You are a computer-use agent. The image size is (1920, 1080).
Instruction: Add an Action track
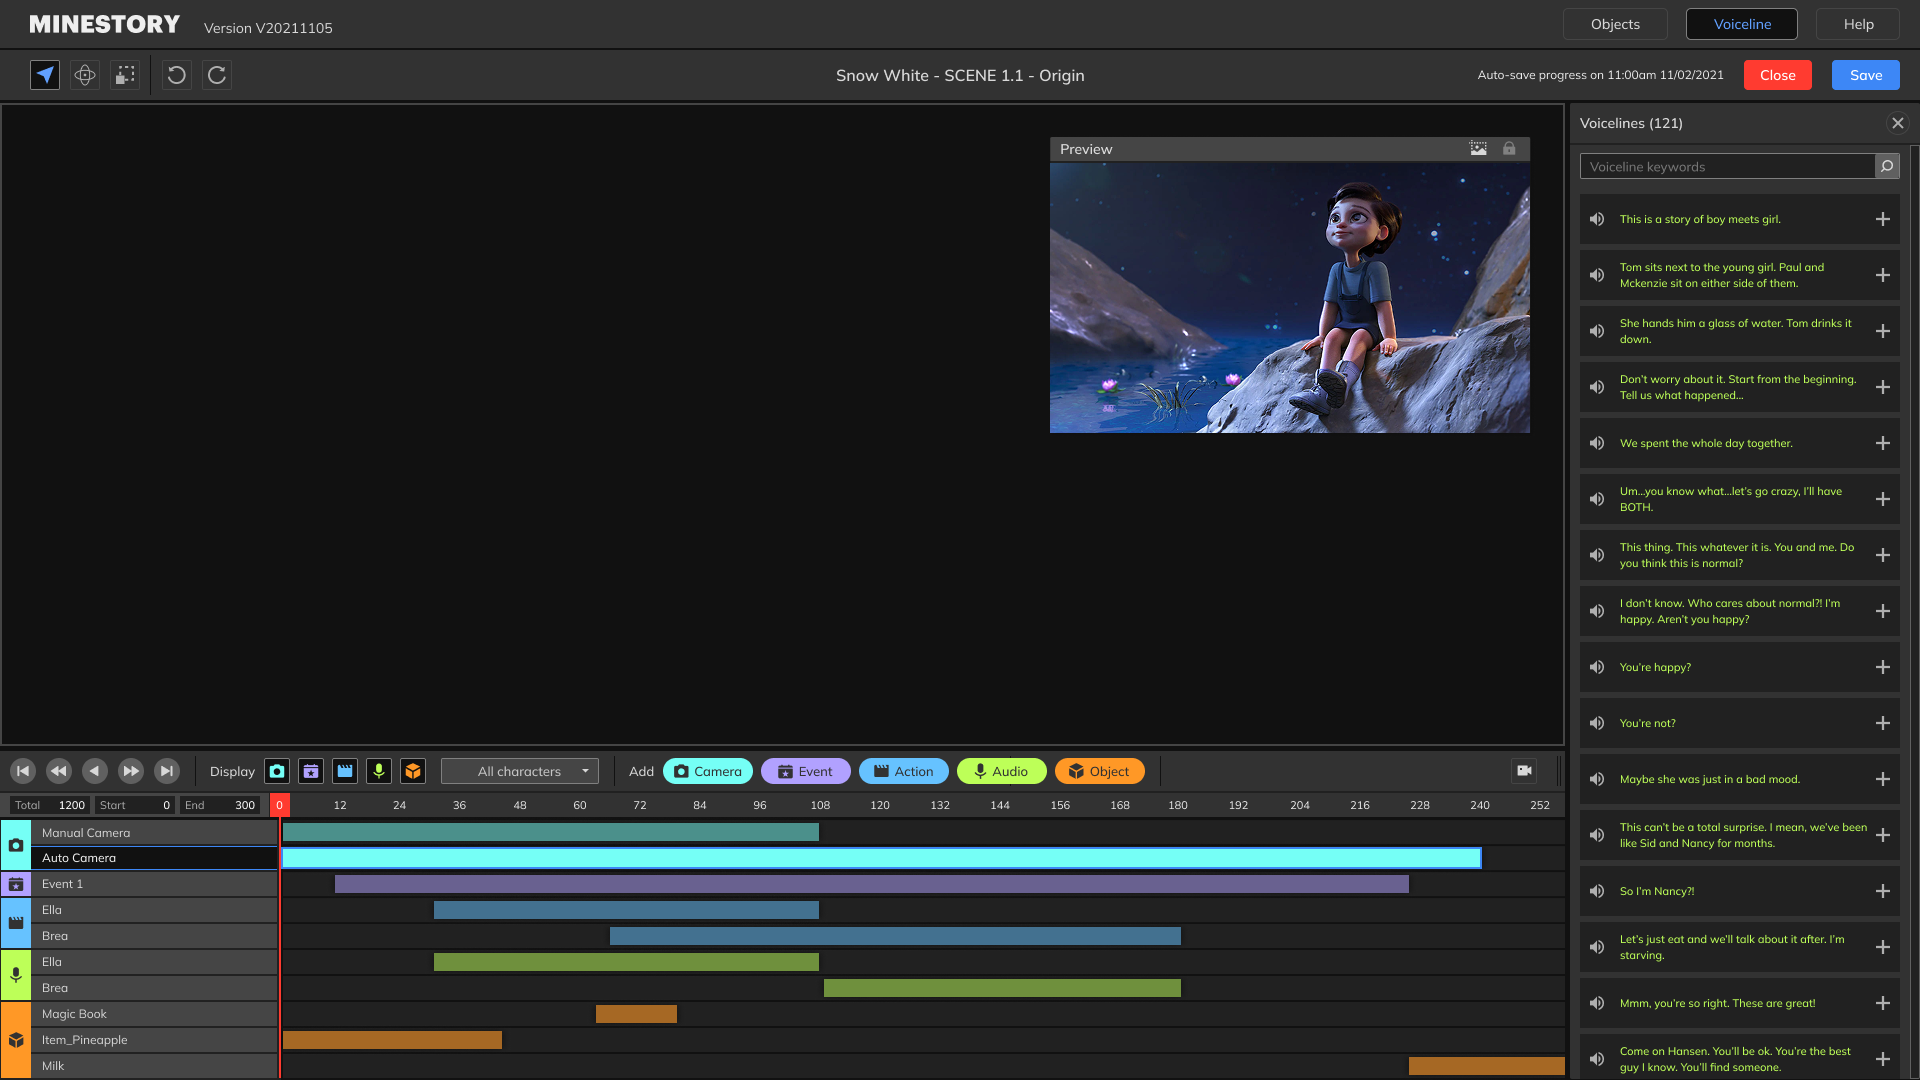904,771
